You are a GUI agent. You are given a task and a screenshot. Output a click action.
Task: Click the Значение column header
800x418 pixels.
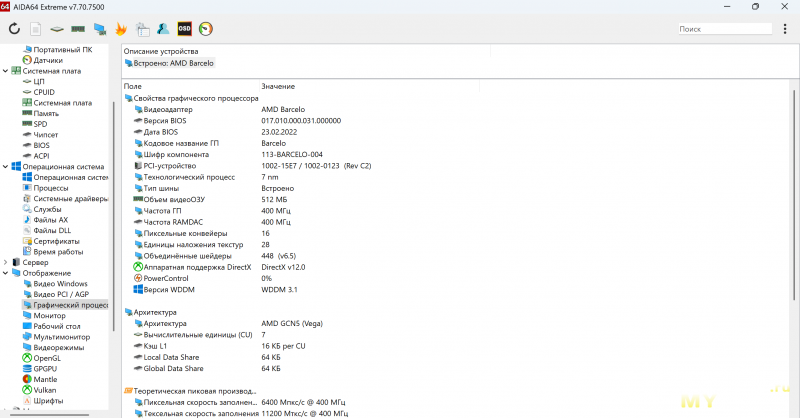pos(278,86)
